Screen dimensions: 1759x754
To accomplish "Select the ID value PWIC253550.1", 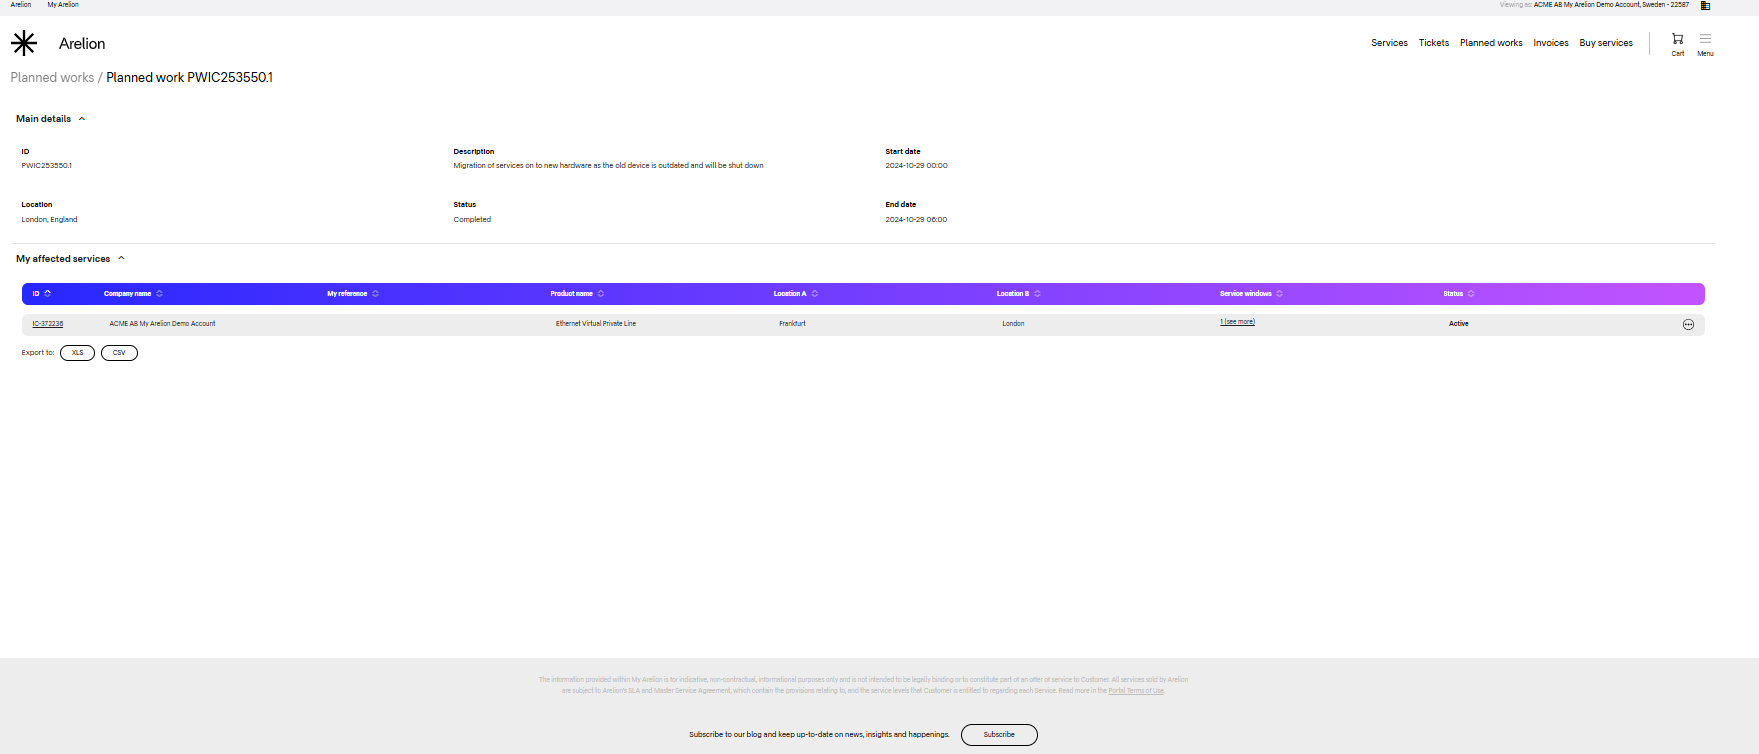I will (47, 166).
